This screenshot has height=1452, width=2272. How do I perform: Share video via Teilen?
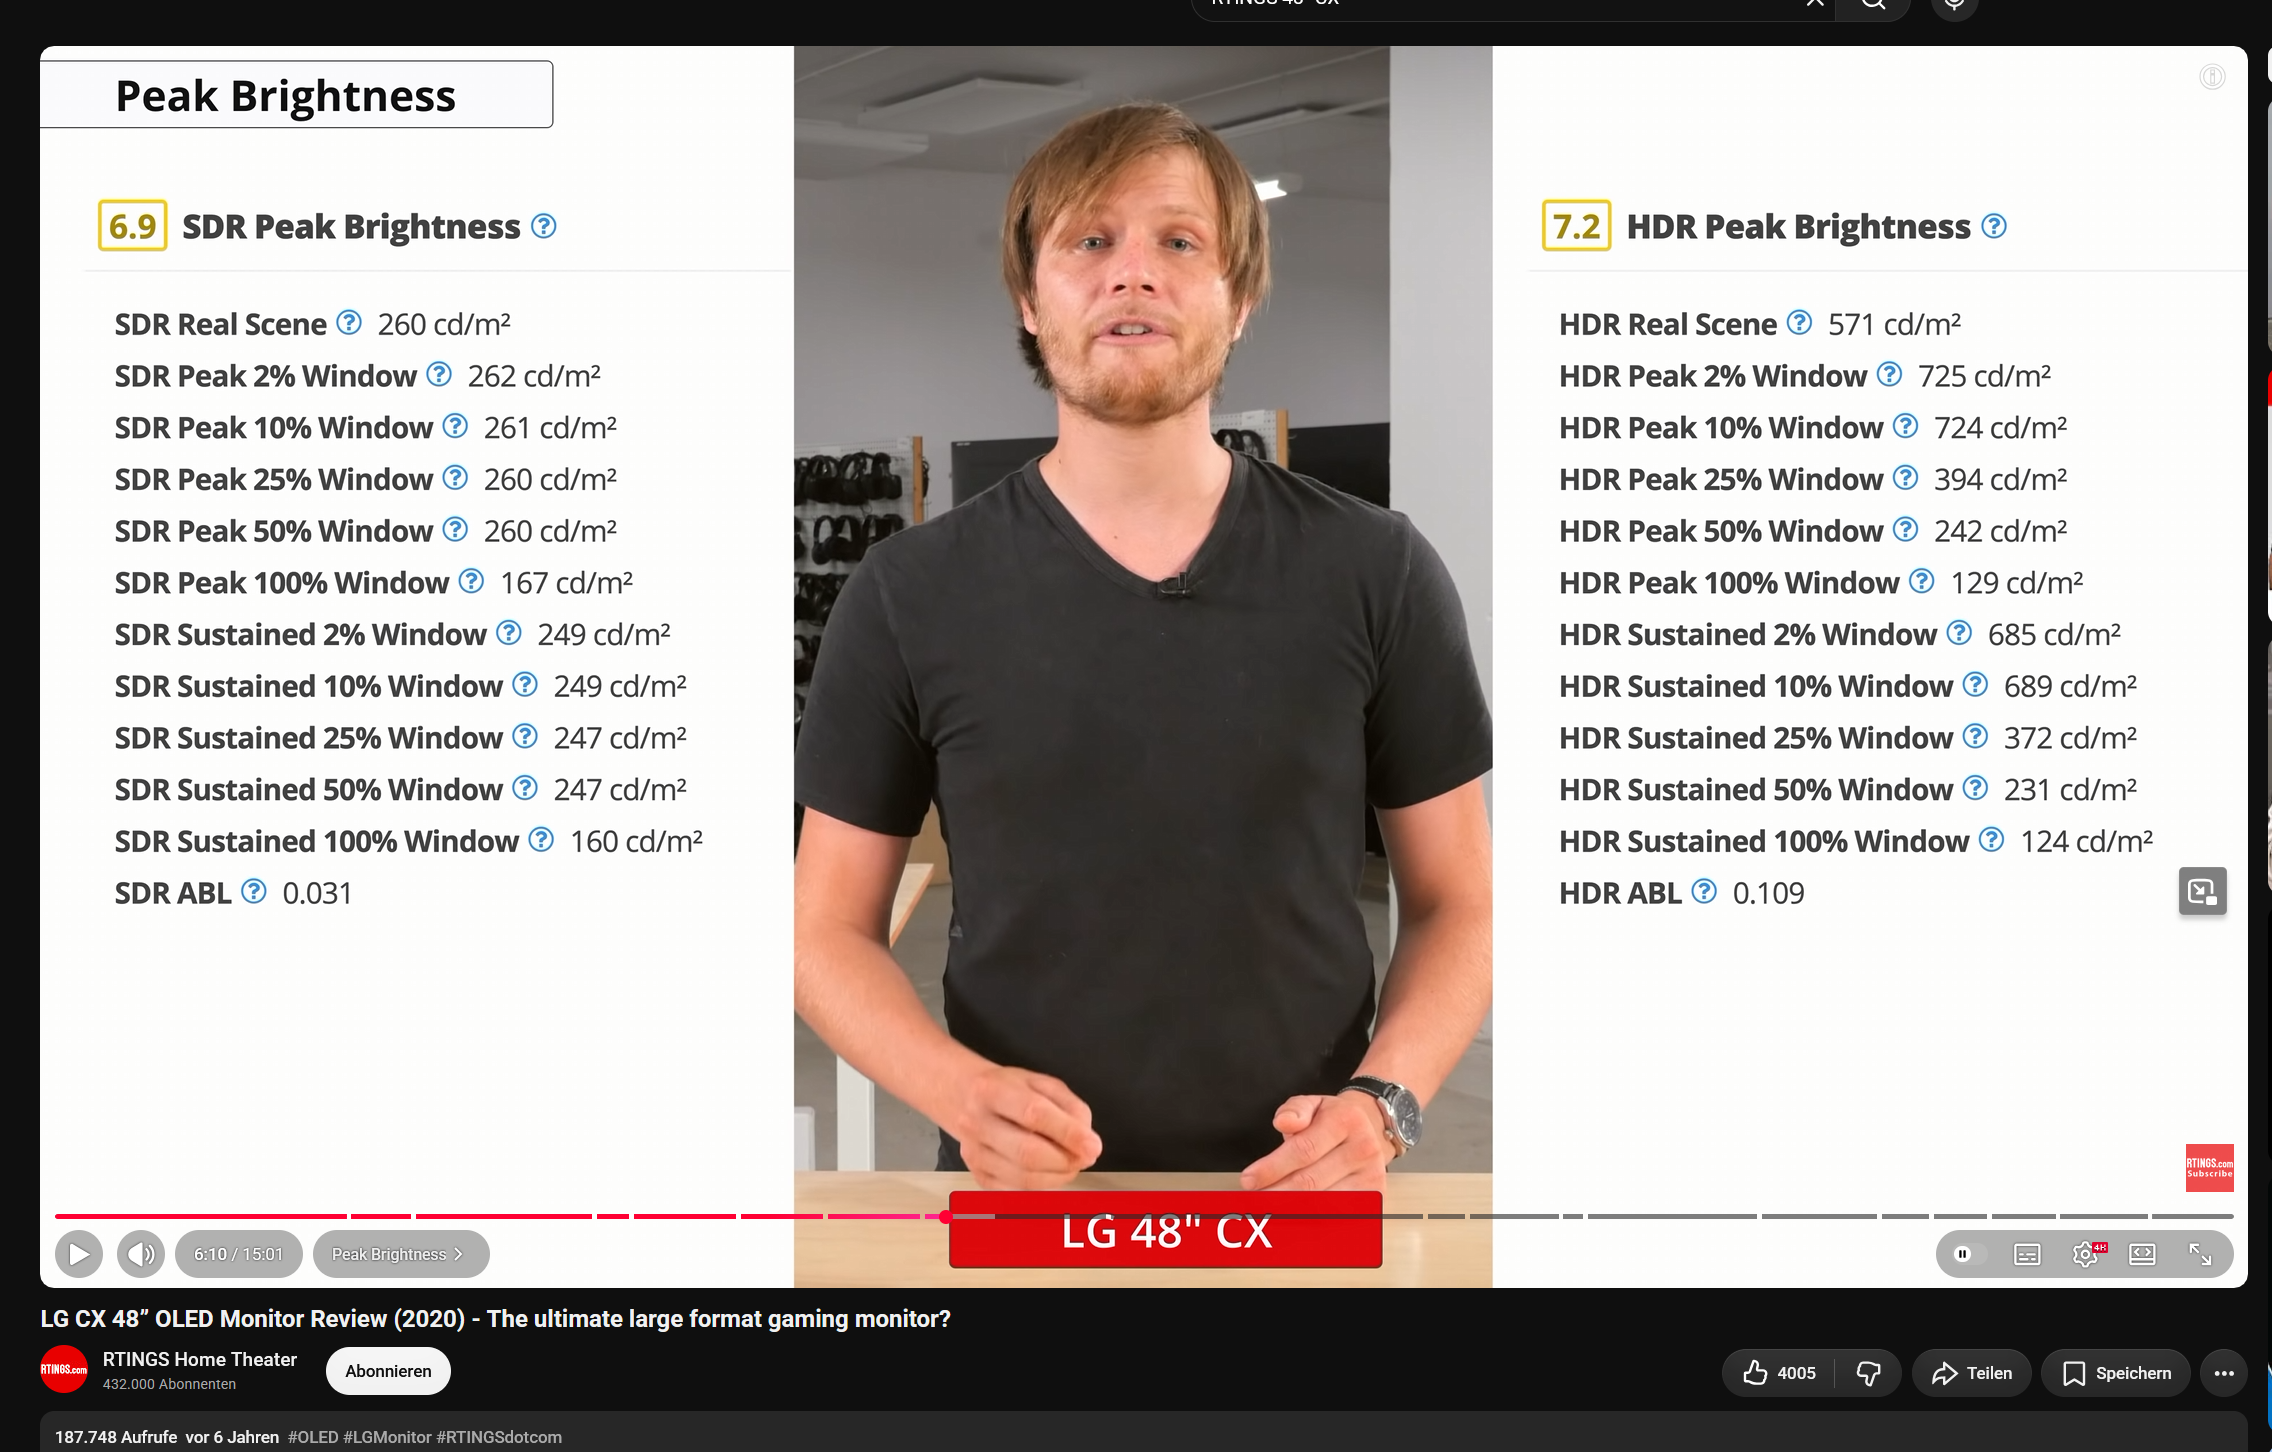pyautogui.click(x=1971, y=1373)
